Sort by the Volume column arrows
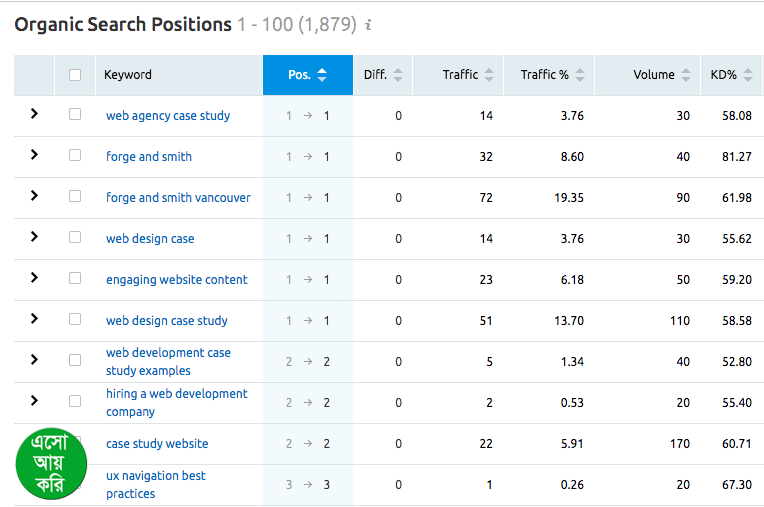 [686, 75]
